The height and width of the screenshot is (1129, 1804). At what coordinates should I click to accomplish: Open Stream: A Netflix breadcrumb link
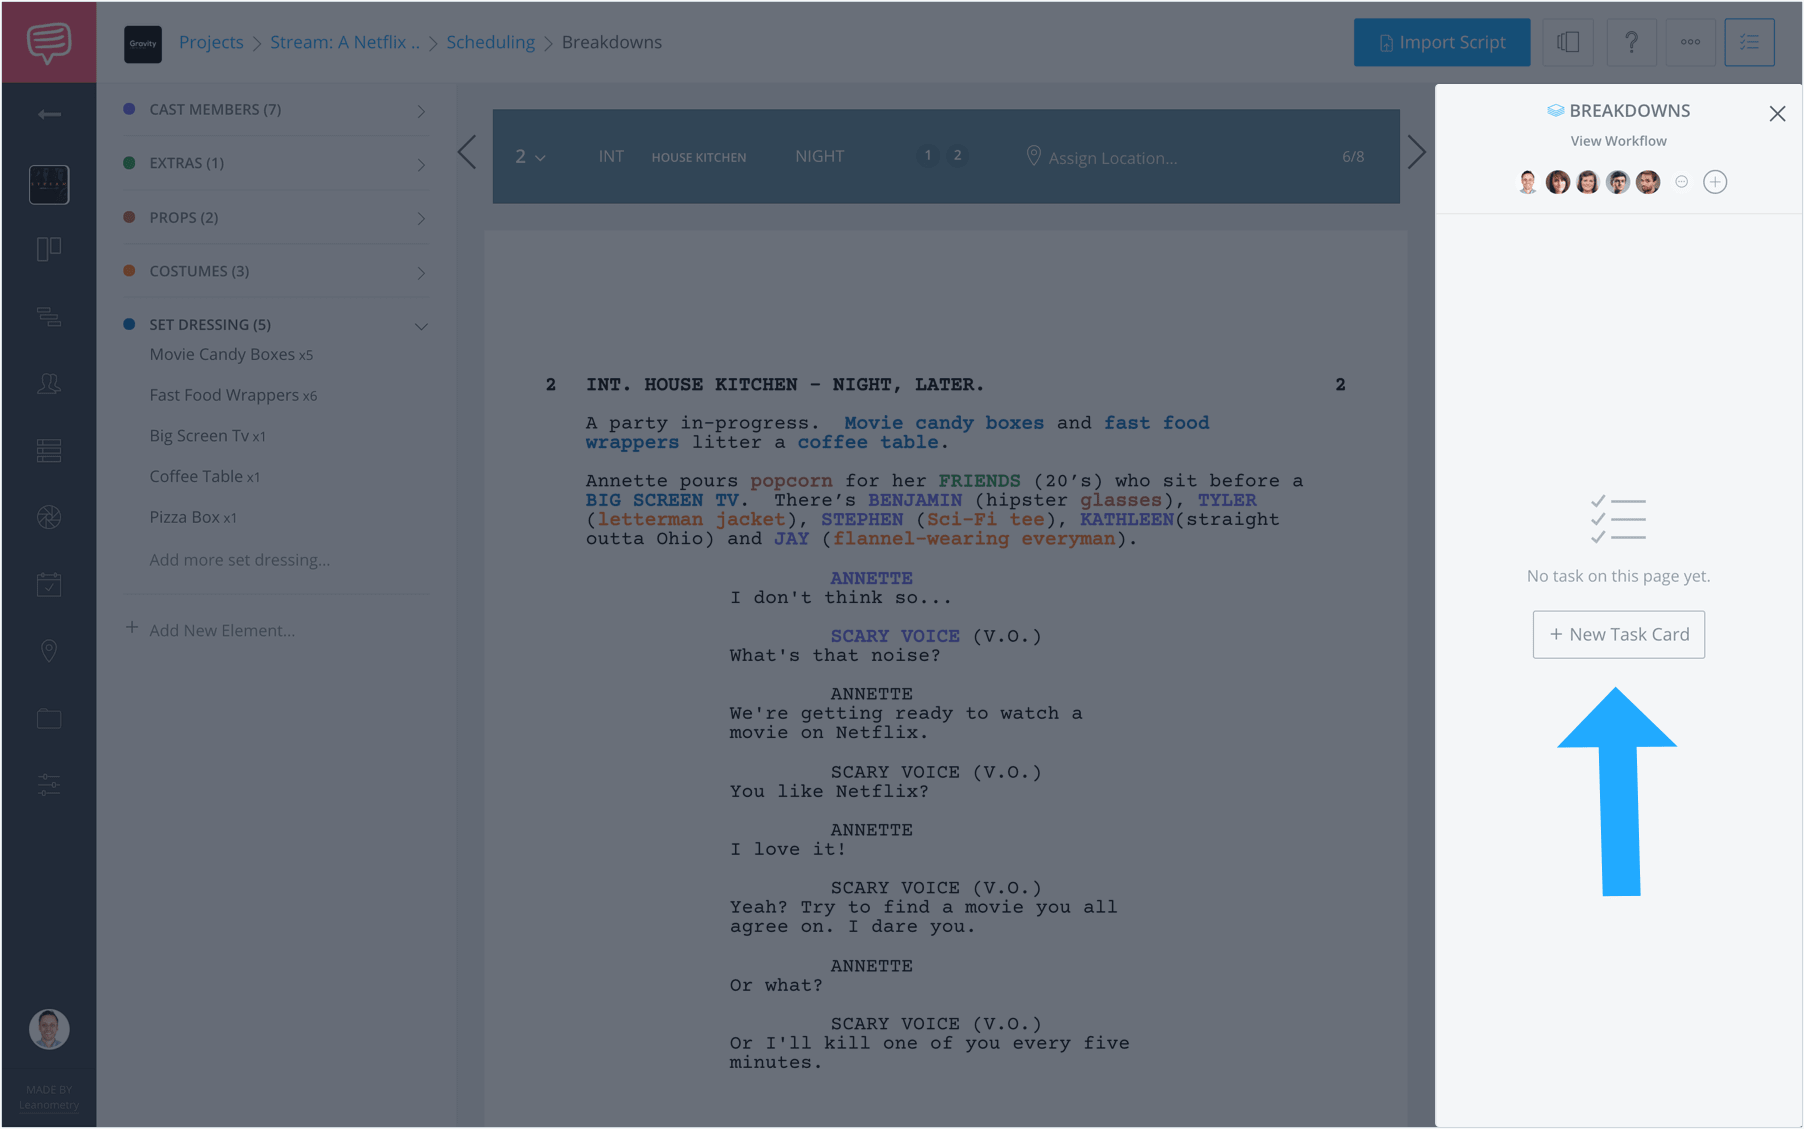(x=345, y=42)
